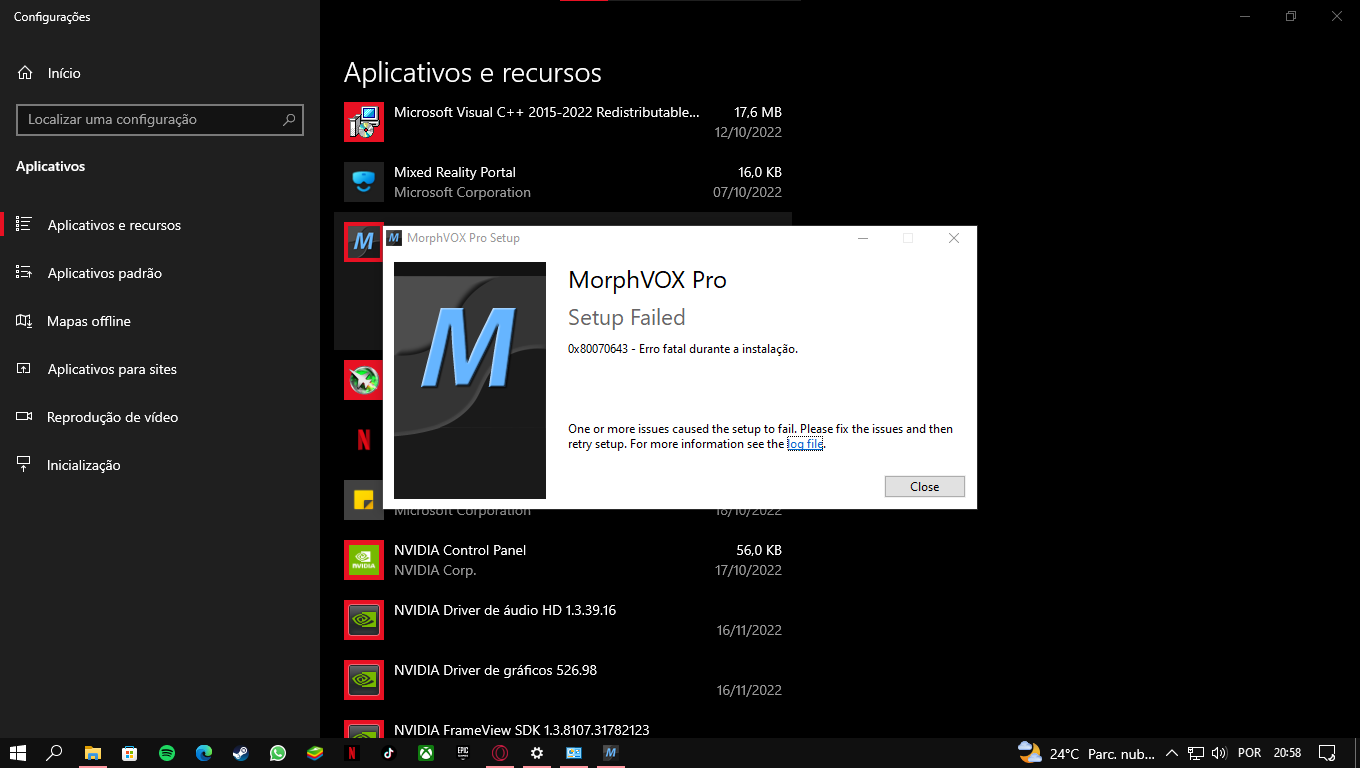Open Steam from the taskbar
The image size is (1360, 768).
[241, 753]
